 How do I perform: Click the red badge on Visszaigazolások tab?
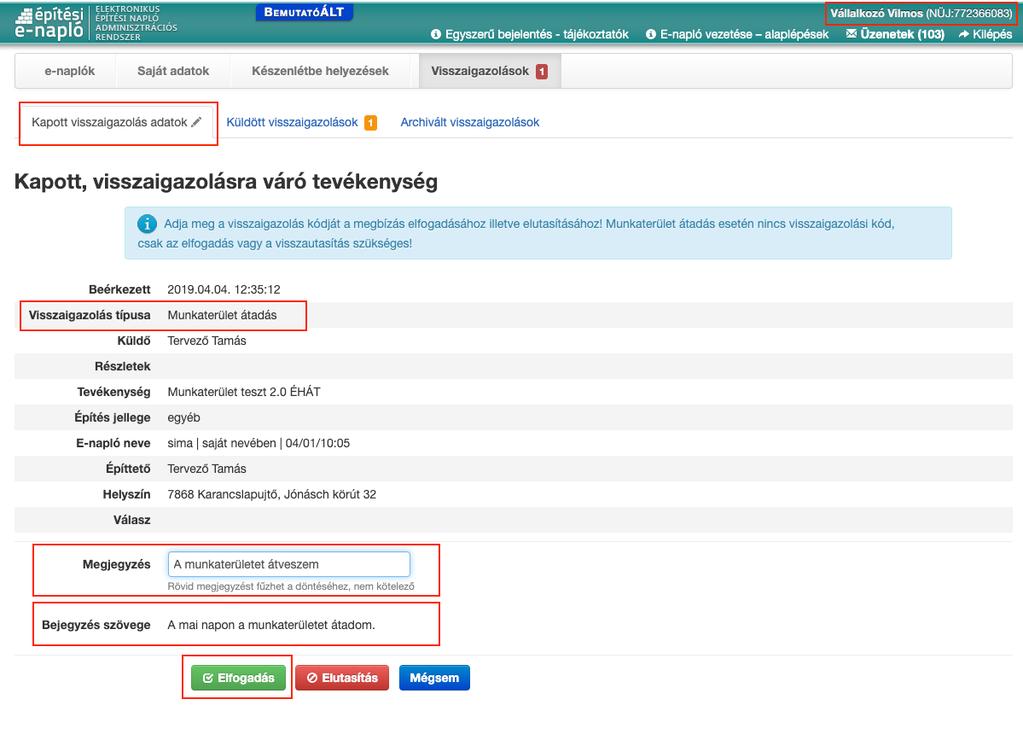(542, 71)
